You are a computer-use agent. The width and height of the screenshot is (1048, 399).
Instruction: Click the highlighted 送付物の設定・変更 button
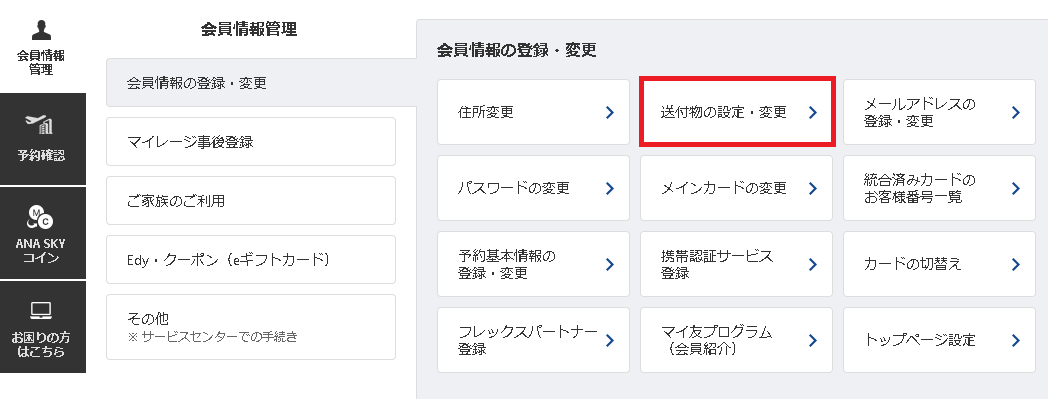[737, 112]
